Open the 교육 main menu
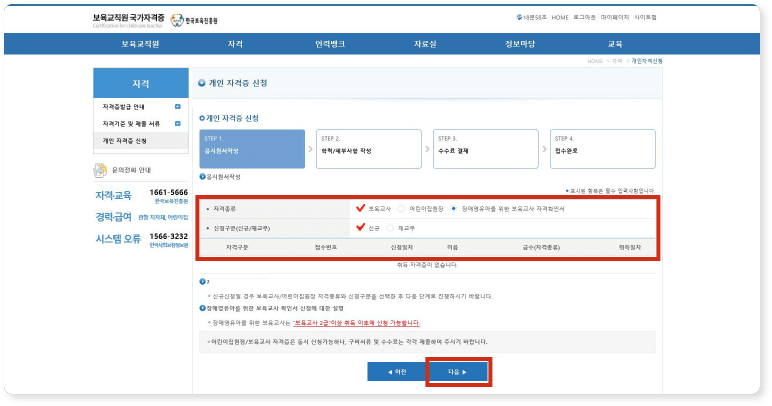 click(x=615, y=44)
